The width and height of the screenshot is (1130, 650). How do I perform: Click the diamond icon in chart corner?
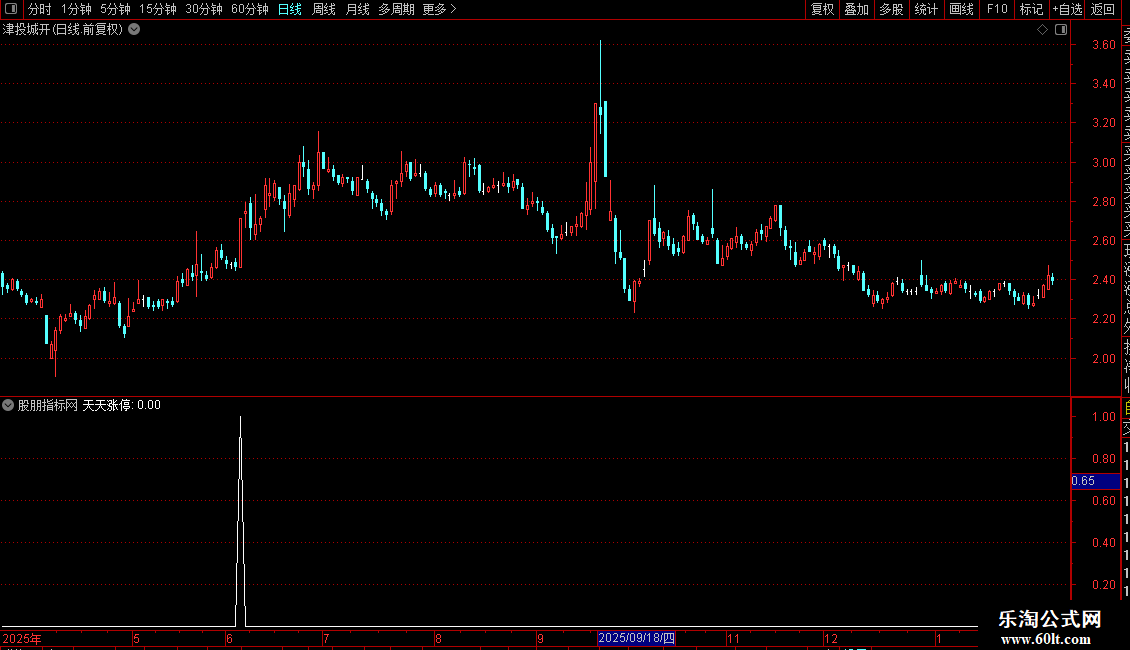tap(1042, 30)
